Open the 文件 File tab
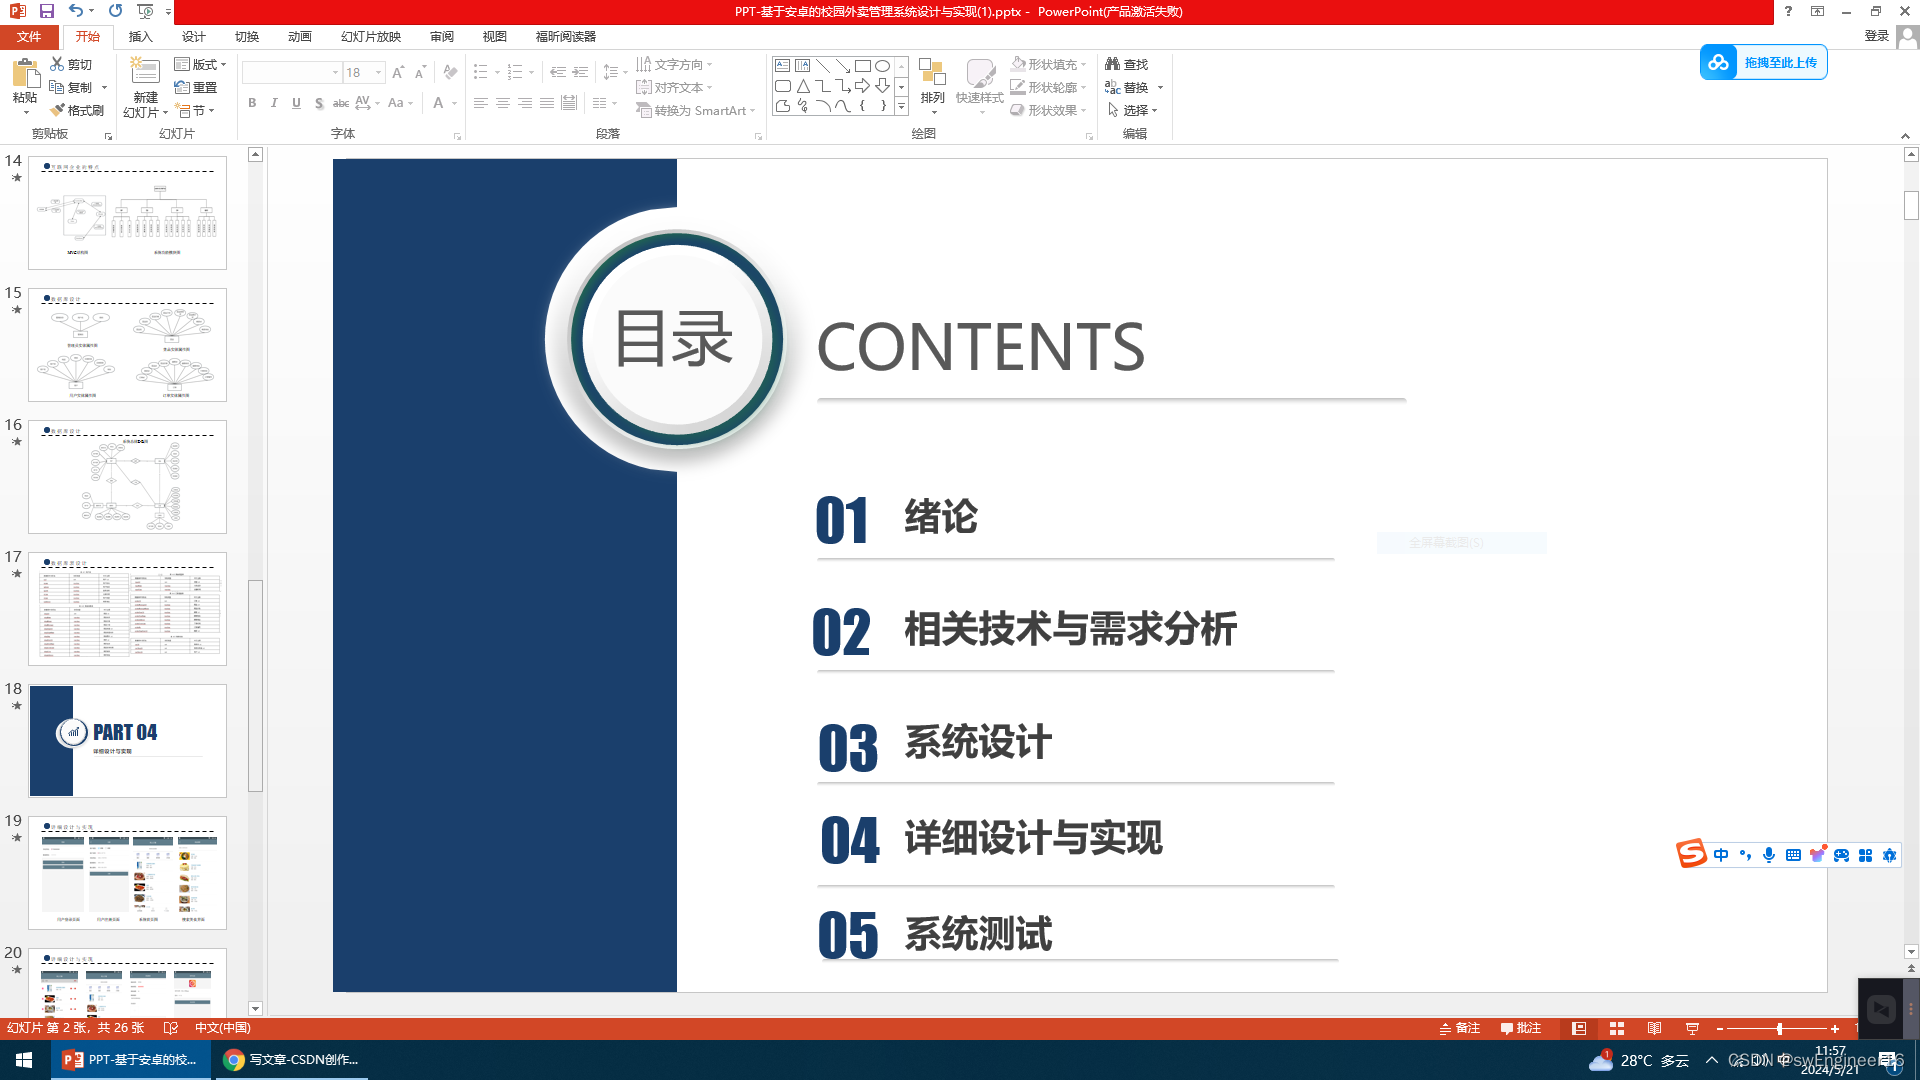 tap(29, 36)
